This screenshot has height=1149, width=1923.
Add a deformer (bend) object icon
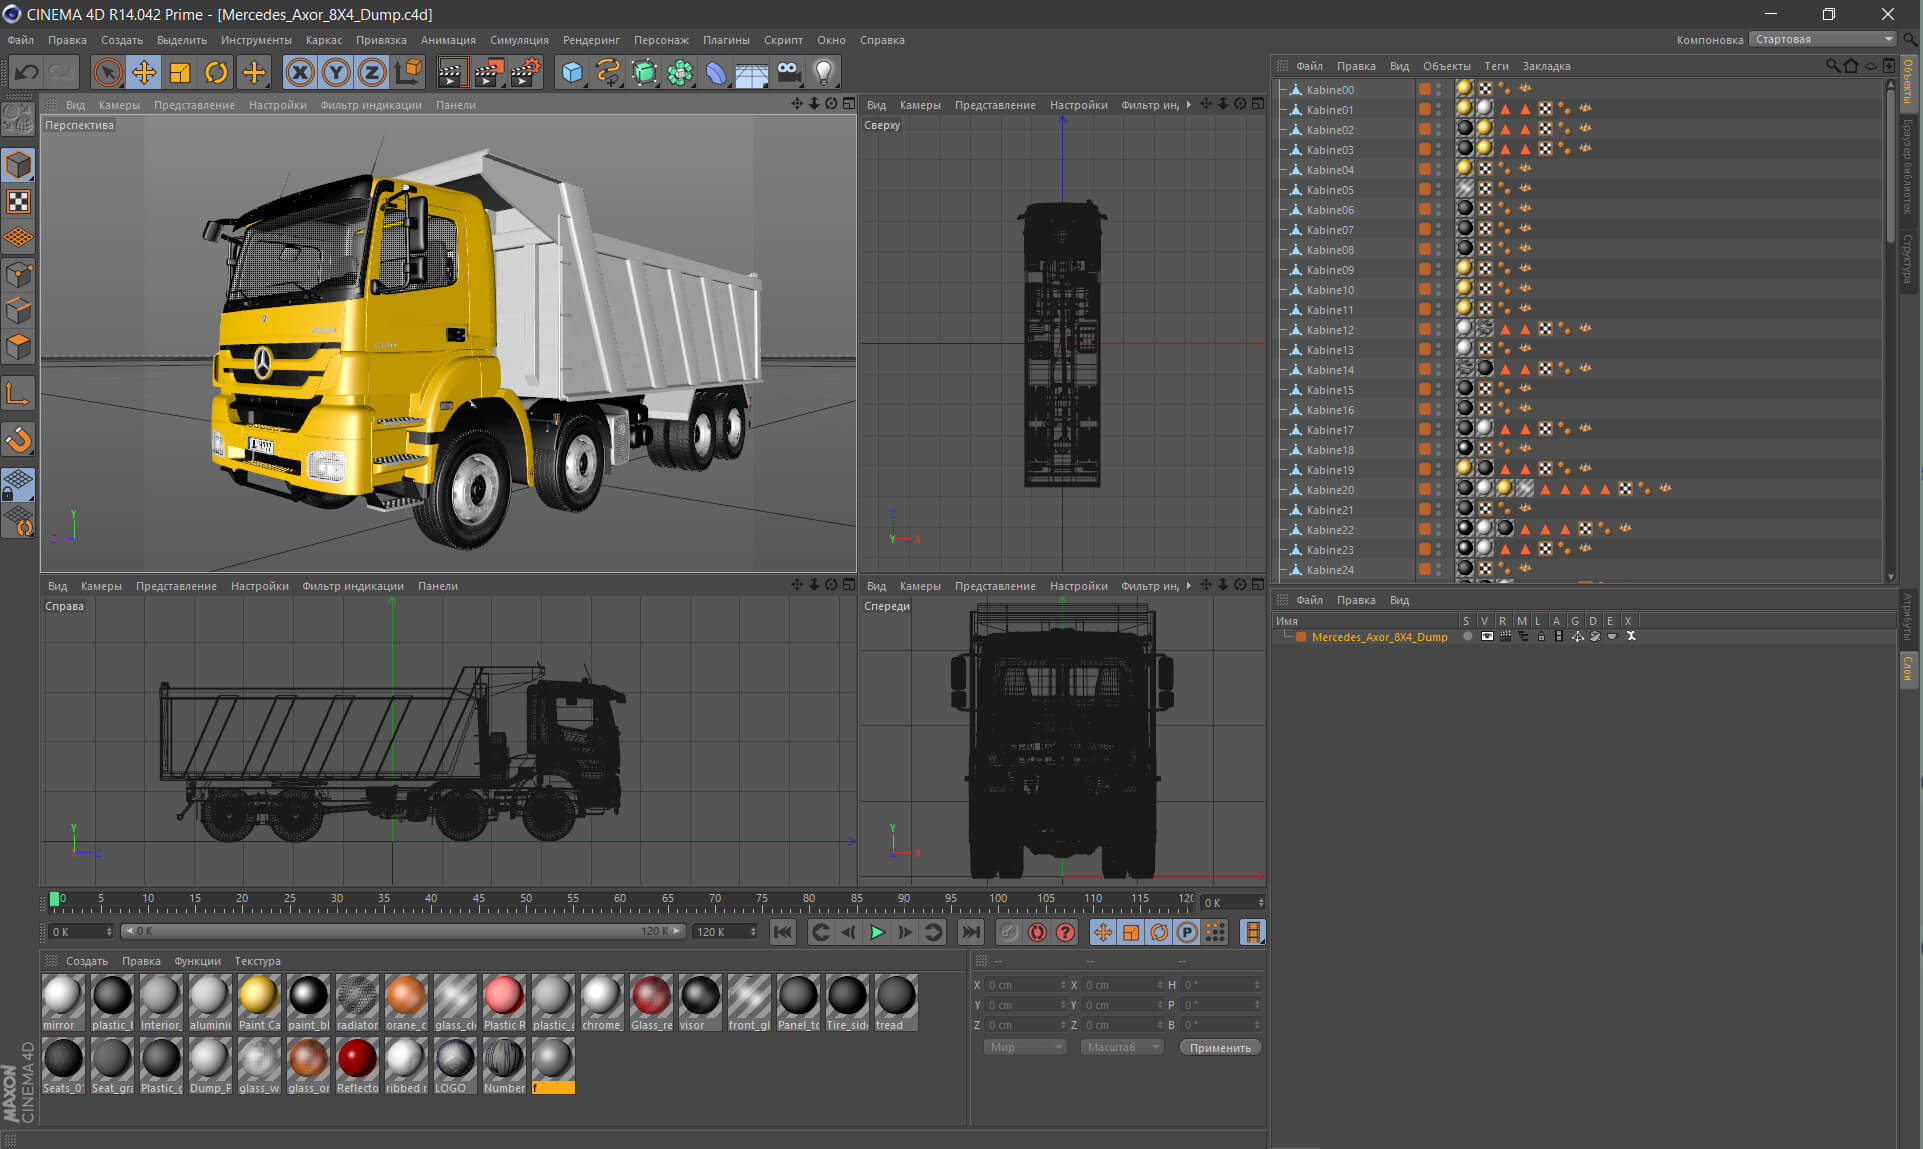(716, 72)
